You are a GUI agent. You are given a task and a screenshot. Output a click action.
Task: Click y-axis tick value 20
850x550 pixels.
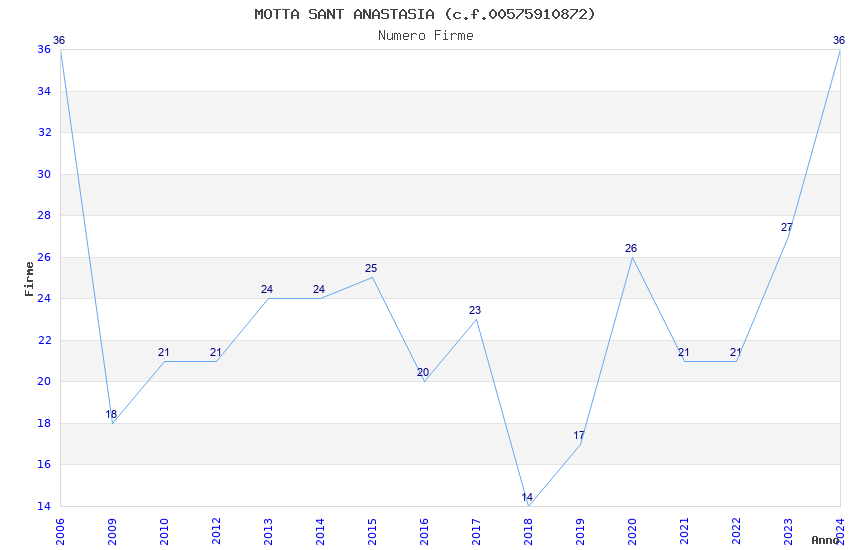44,381
